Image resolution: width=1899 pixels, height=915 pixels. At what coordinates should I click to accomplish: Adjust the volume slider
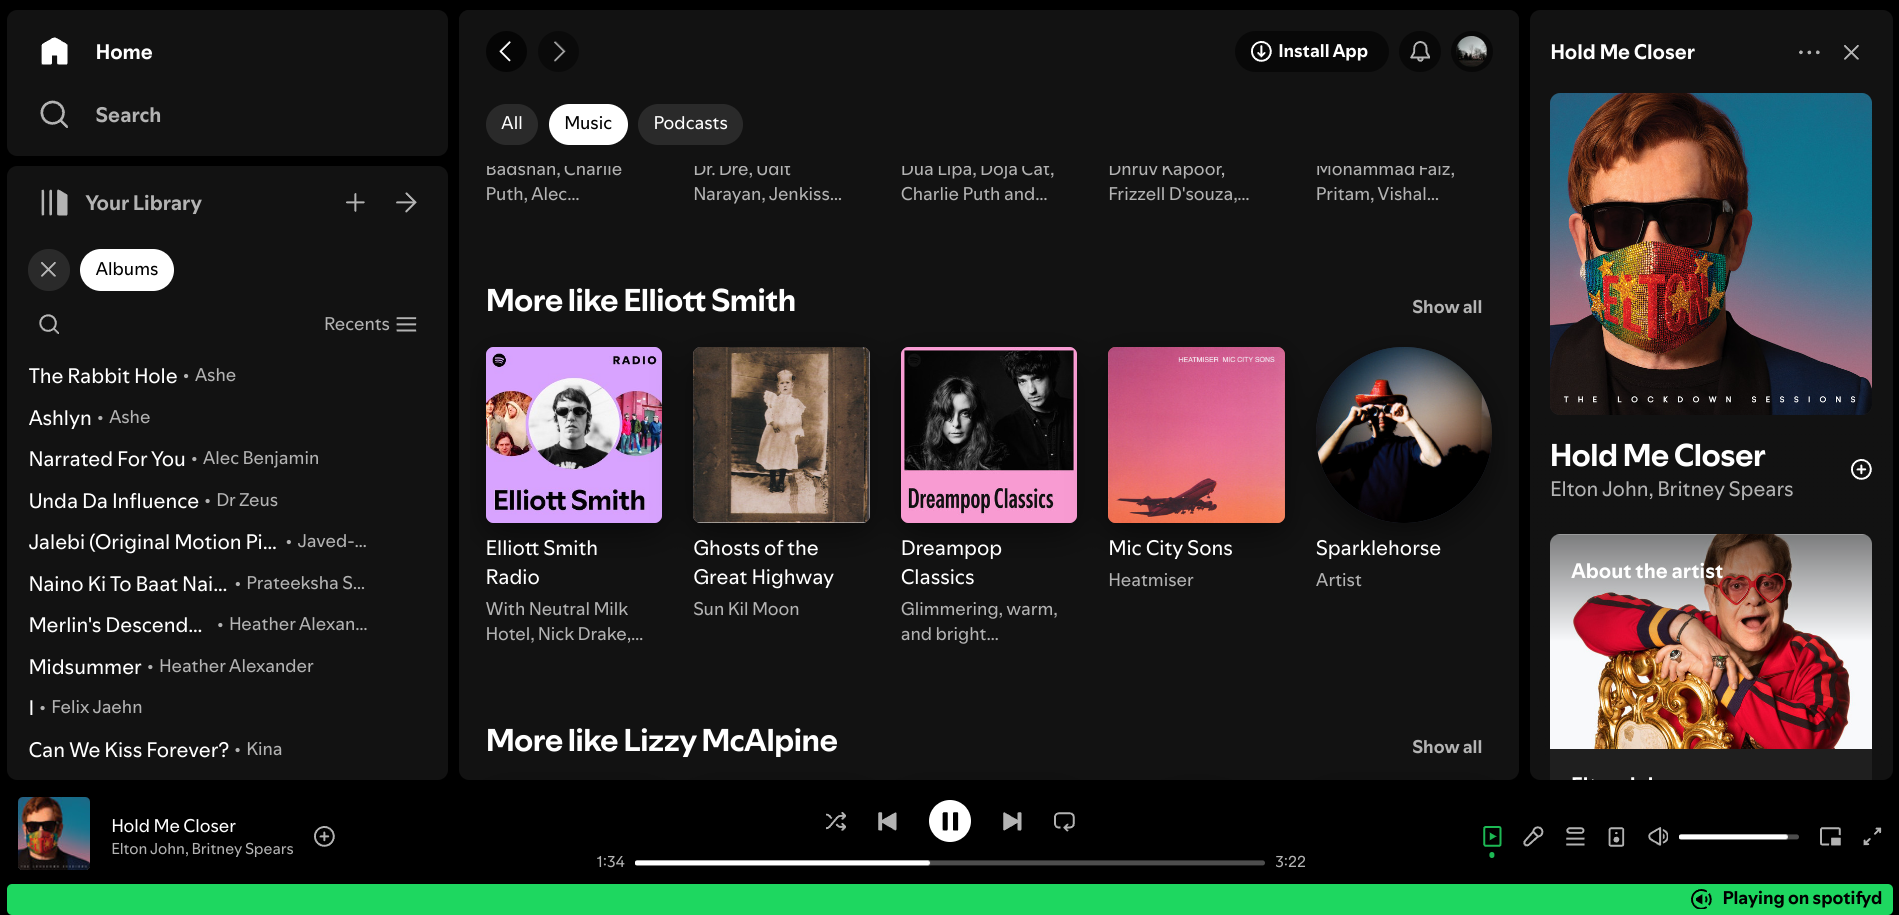point(1739,837)
